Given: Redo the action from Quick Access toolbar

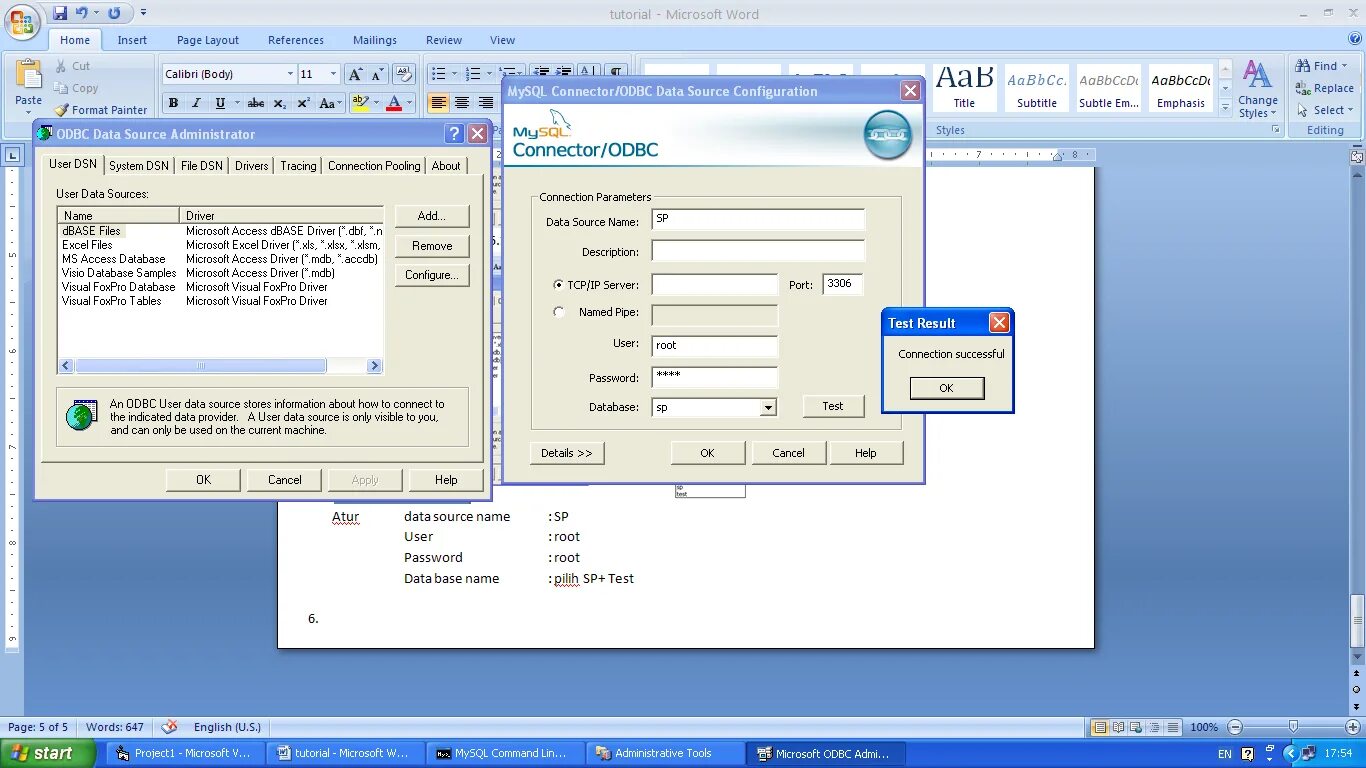Looking at the screenshot, I should coord(114,13).
